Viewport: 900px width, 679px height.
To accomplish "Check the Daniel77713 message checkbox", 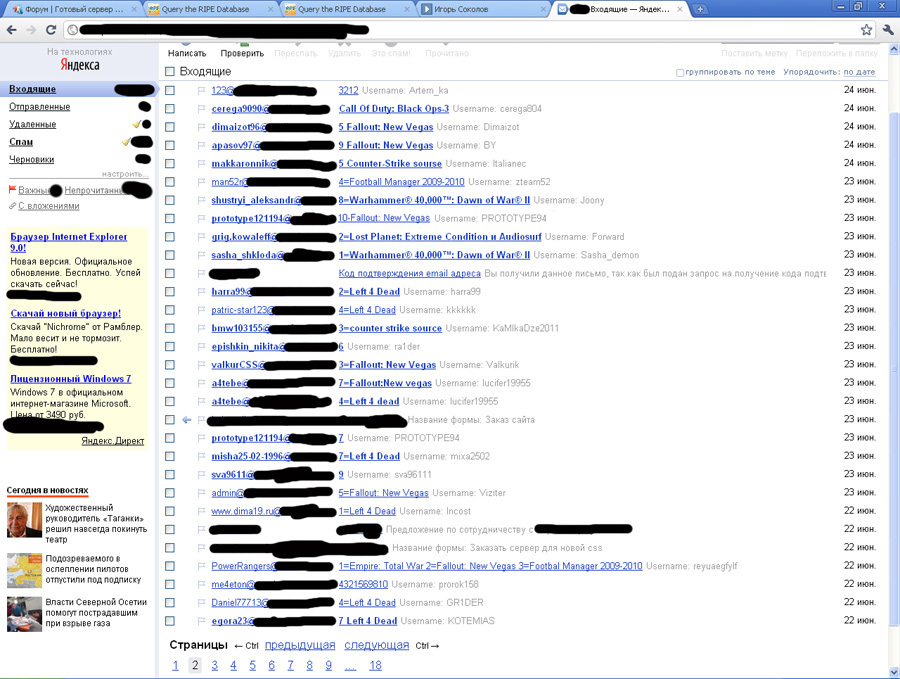I will click(169, 603).
